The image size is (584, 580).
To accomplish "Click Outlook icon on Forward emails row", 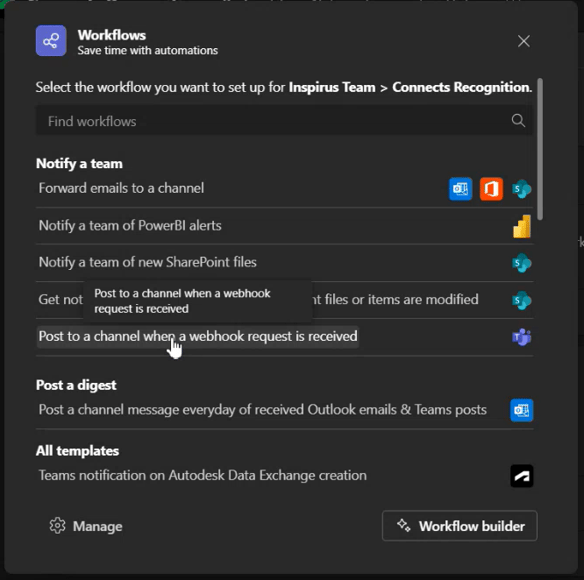I will pos(460,189).
